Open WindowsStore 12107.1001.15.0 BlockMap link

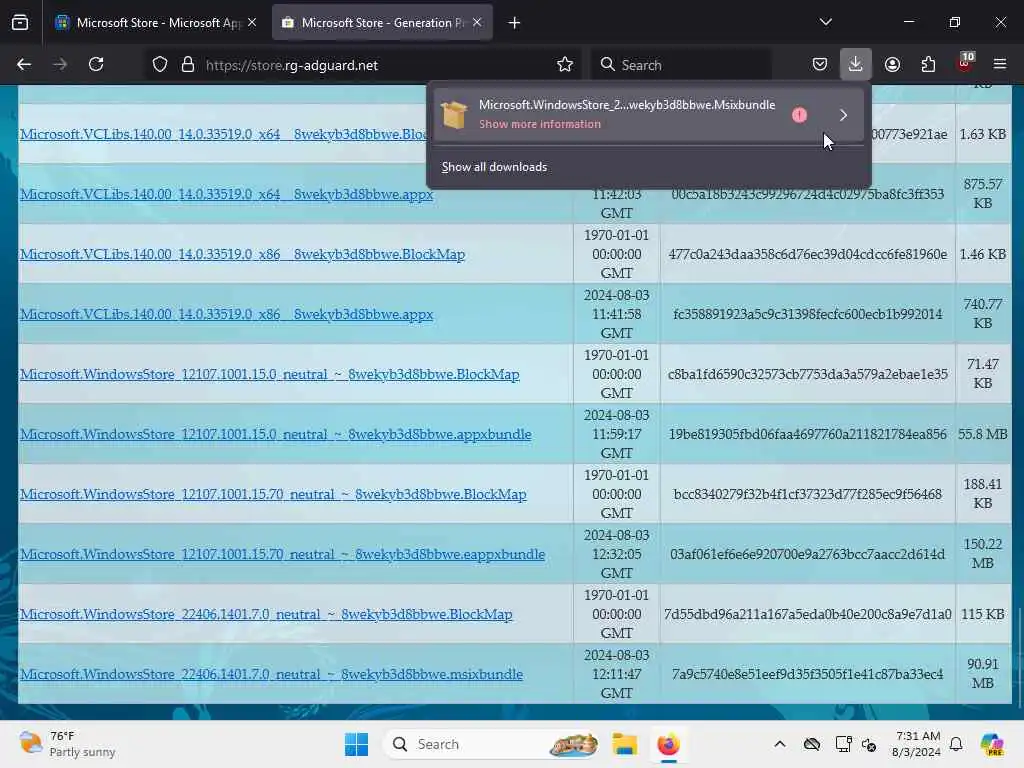pyautogui.click(x=270, y=375)
